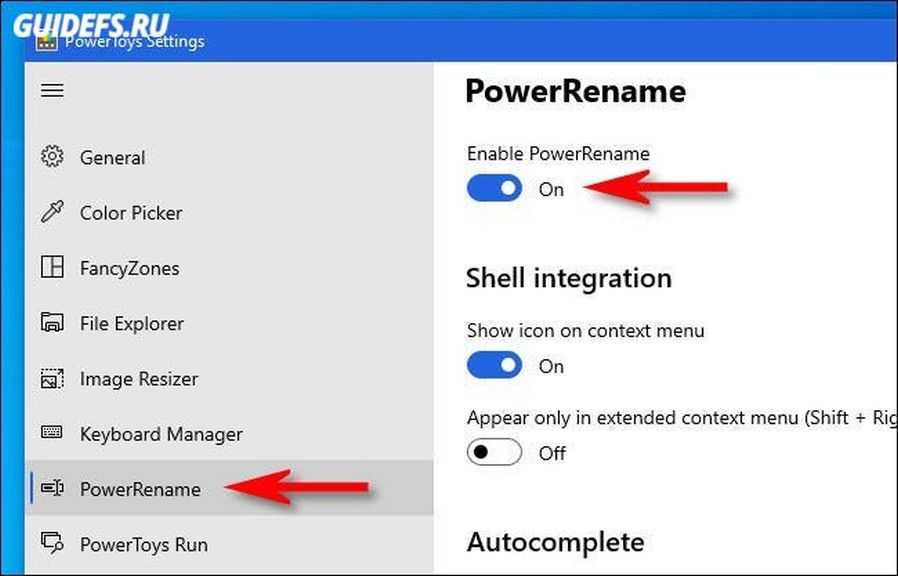Turn off Show icon on context menu
898x576 pixels.
pos(494,366)
